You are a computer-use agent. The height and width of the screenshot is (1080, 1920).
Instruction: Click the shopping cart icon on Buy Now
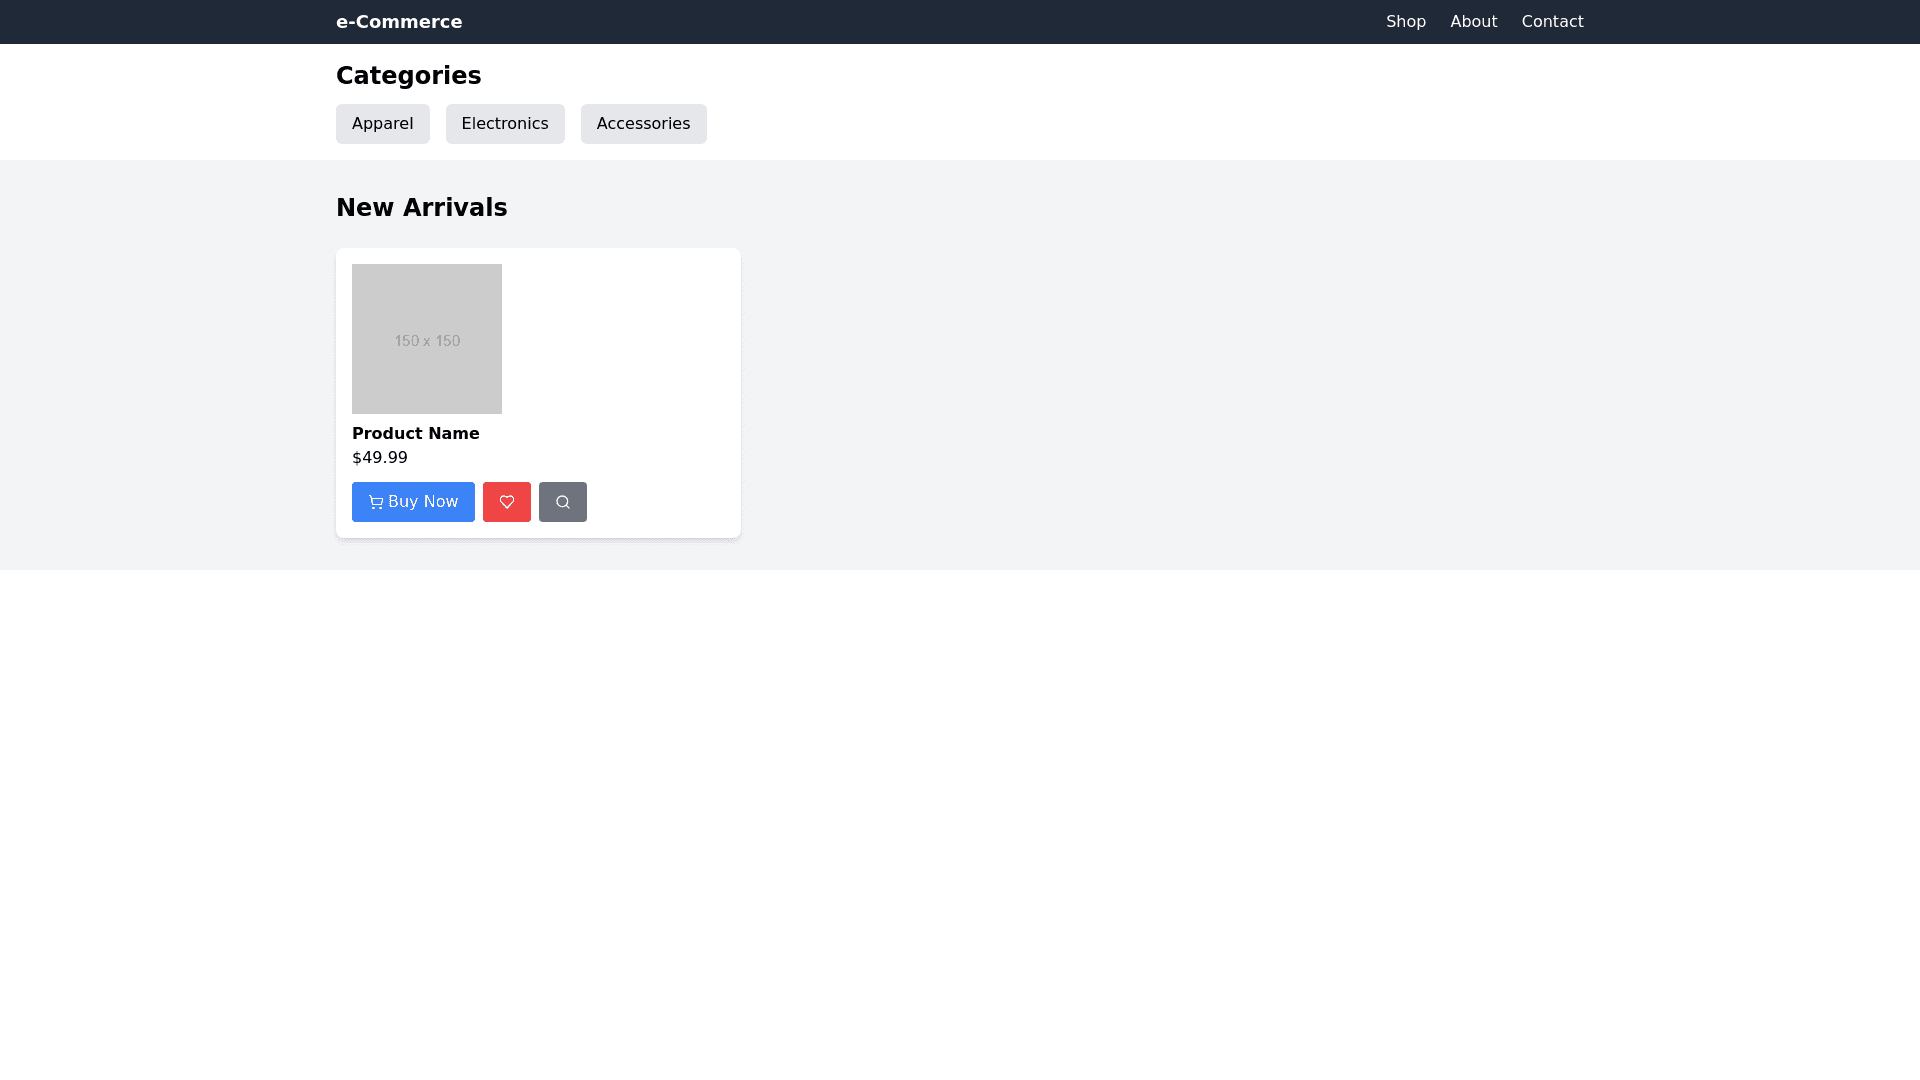(376, 502)
